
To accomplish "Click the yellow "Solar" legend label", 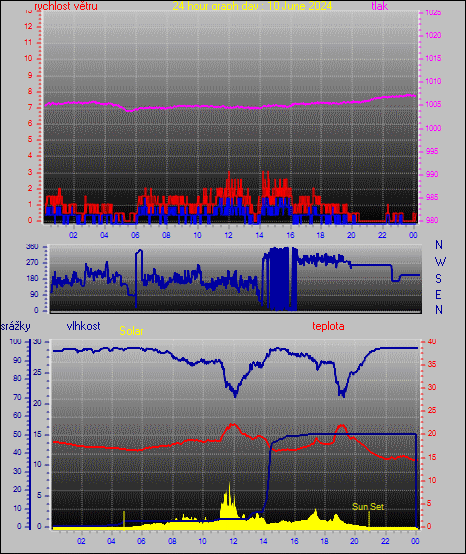I will [x=131, y=331].
